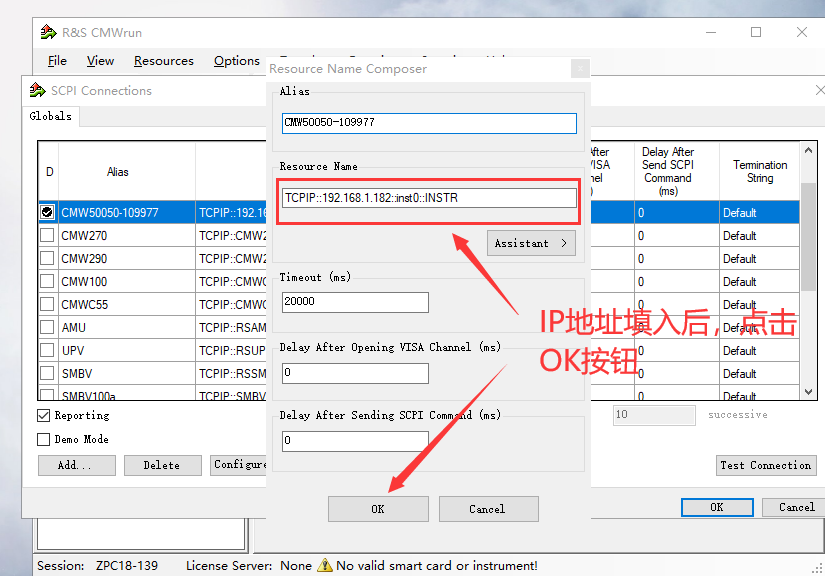Screen dimensions: 825x581
Task: Expand the Assistant button menu
Action: (531, 243)
